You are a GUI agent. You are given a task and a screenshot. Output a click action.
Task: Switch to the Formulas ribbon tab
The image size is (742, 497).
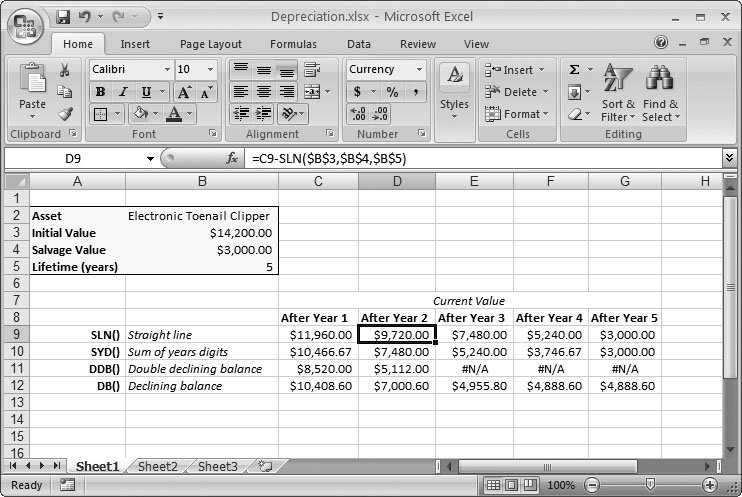point(292,44)
